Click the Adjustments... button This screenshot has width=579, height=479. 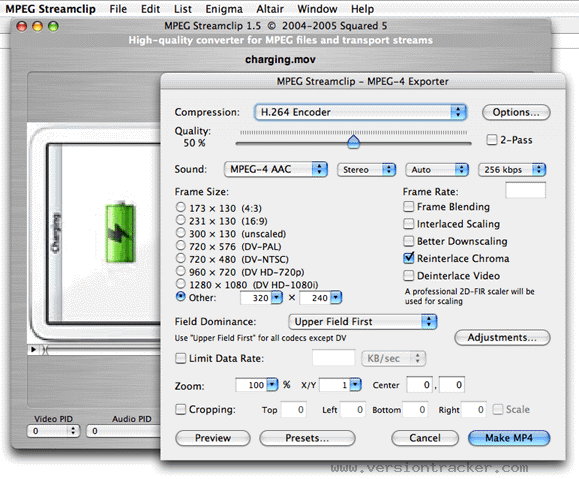click(x=502, y=338)
